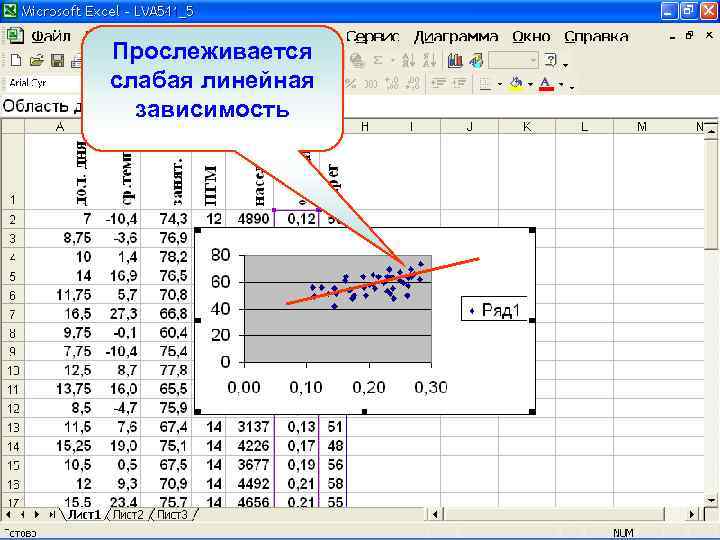Click the Increase Indent icon
Image resolution: width=720 pixels, height=540 pixels.
(x=460, y=84)
